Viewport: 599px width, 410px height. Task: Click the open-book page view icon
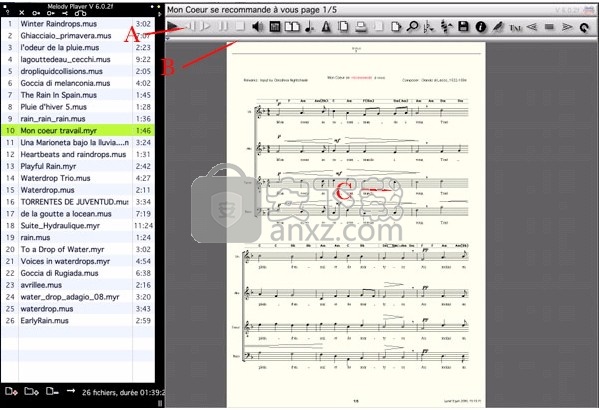pos(292,26)
